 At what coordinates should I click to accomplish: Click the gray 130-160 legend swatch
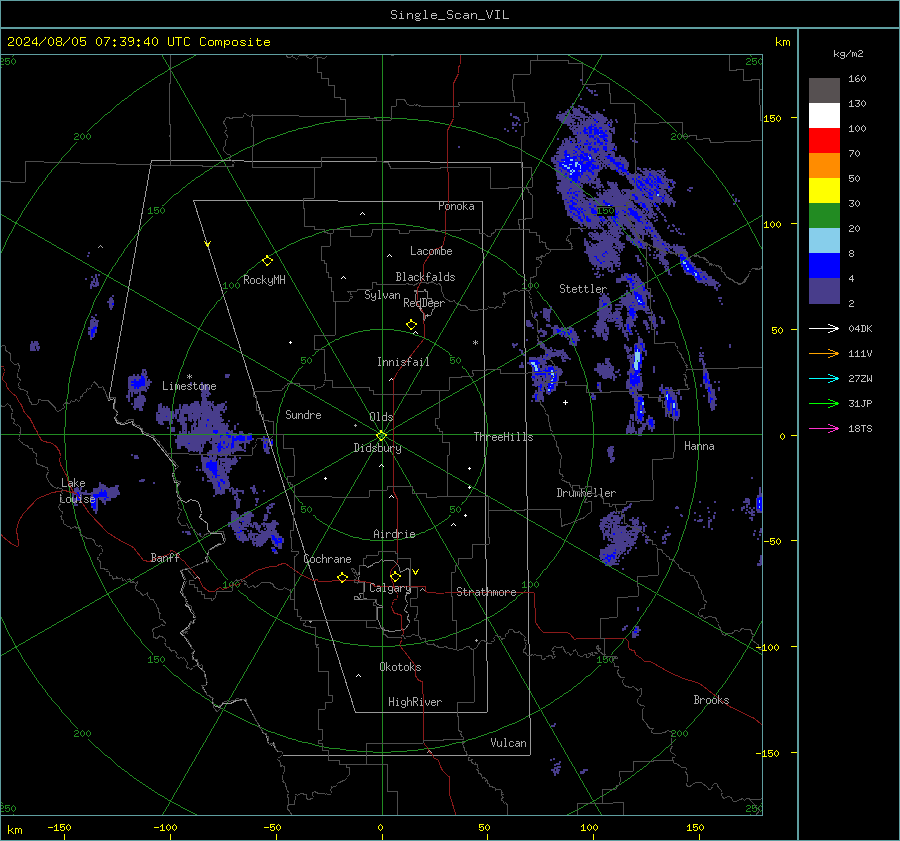tap(824, 91)
